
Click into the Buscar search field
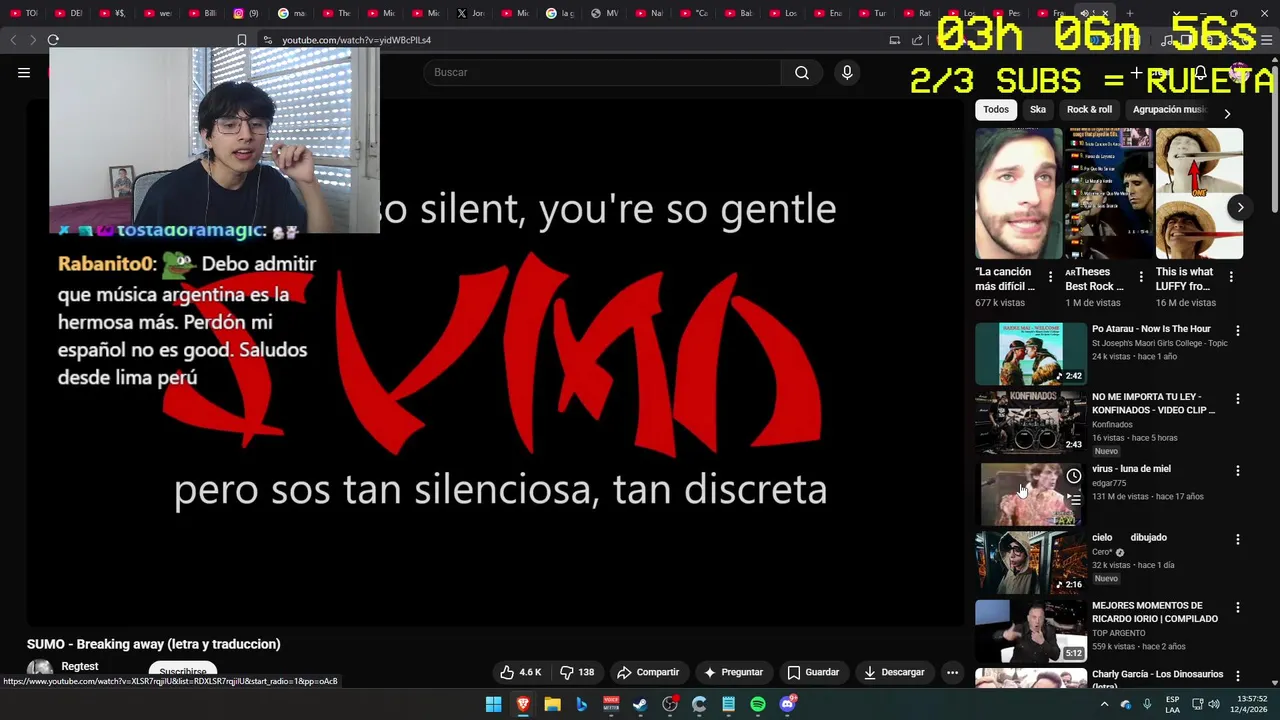[x=602, y=72]
